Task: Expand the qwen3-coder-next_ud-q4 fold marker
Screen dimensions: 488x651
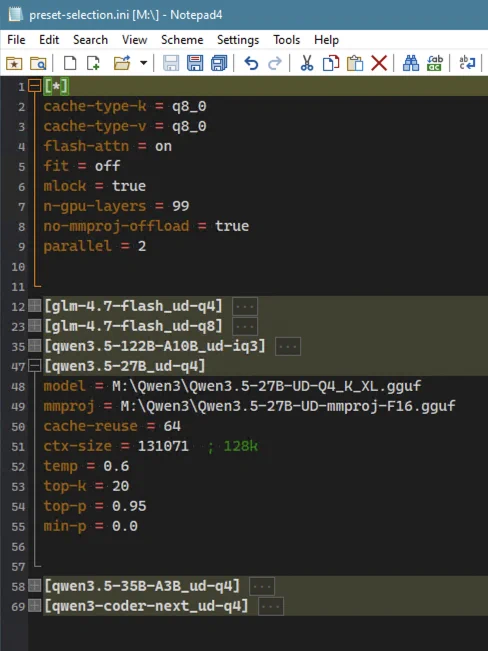Action: pyautogui.click(x=34, y=606)
